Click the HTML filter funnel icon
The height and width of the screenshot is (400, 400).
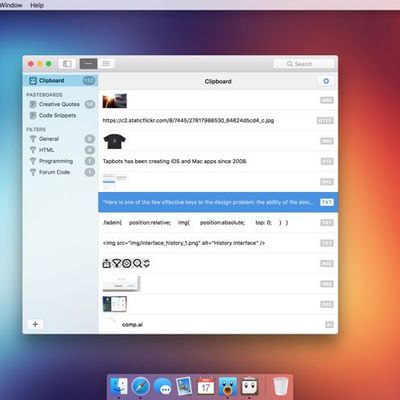[33, 150]
